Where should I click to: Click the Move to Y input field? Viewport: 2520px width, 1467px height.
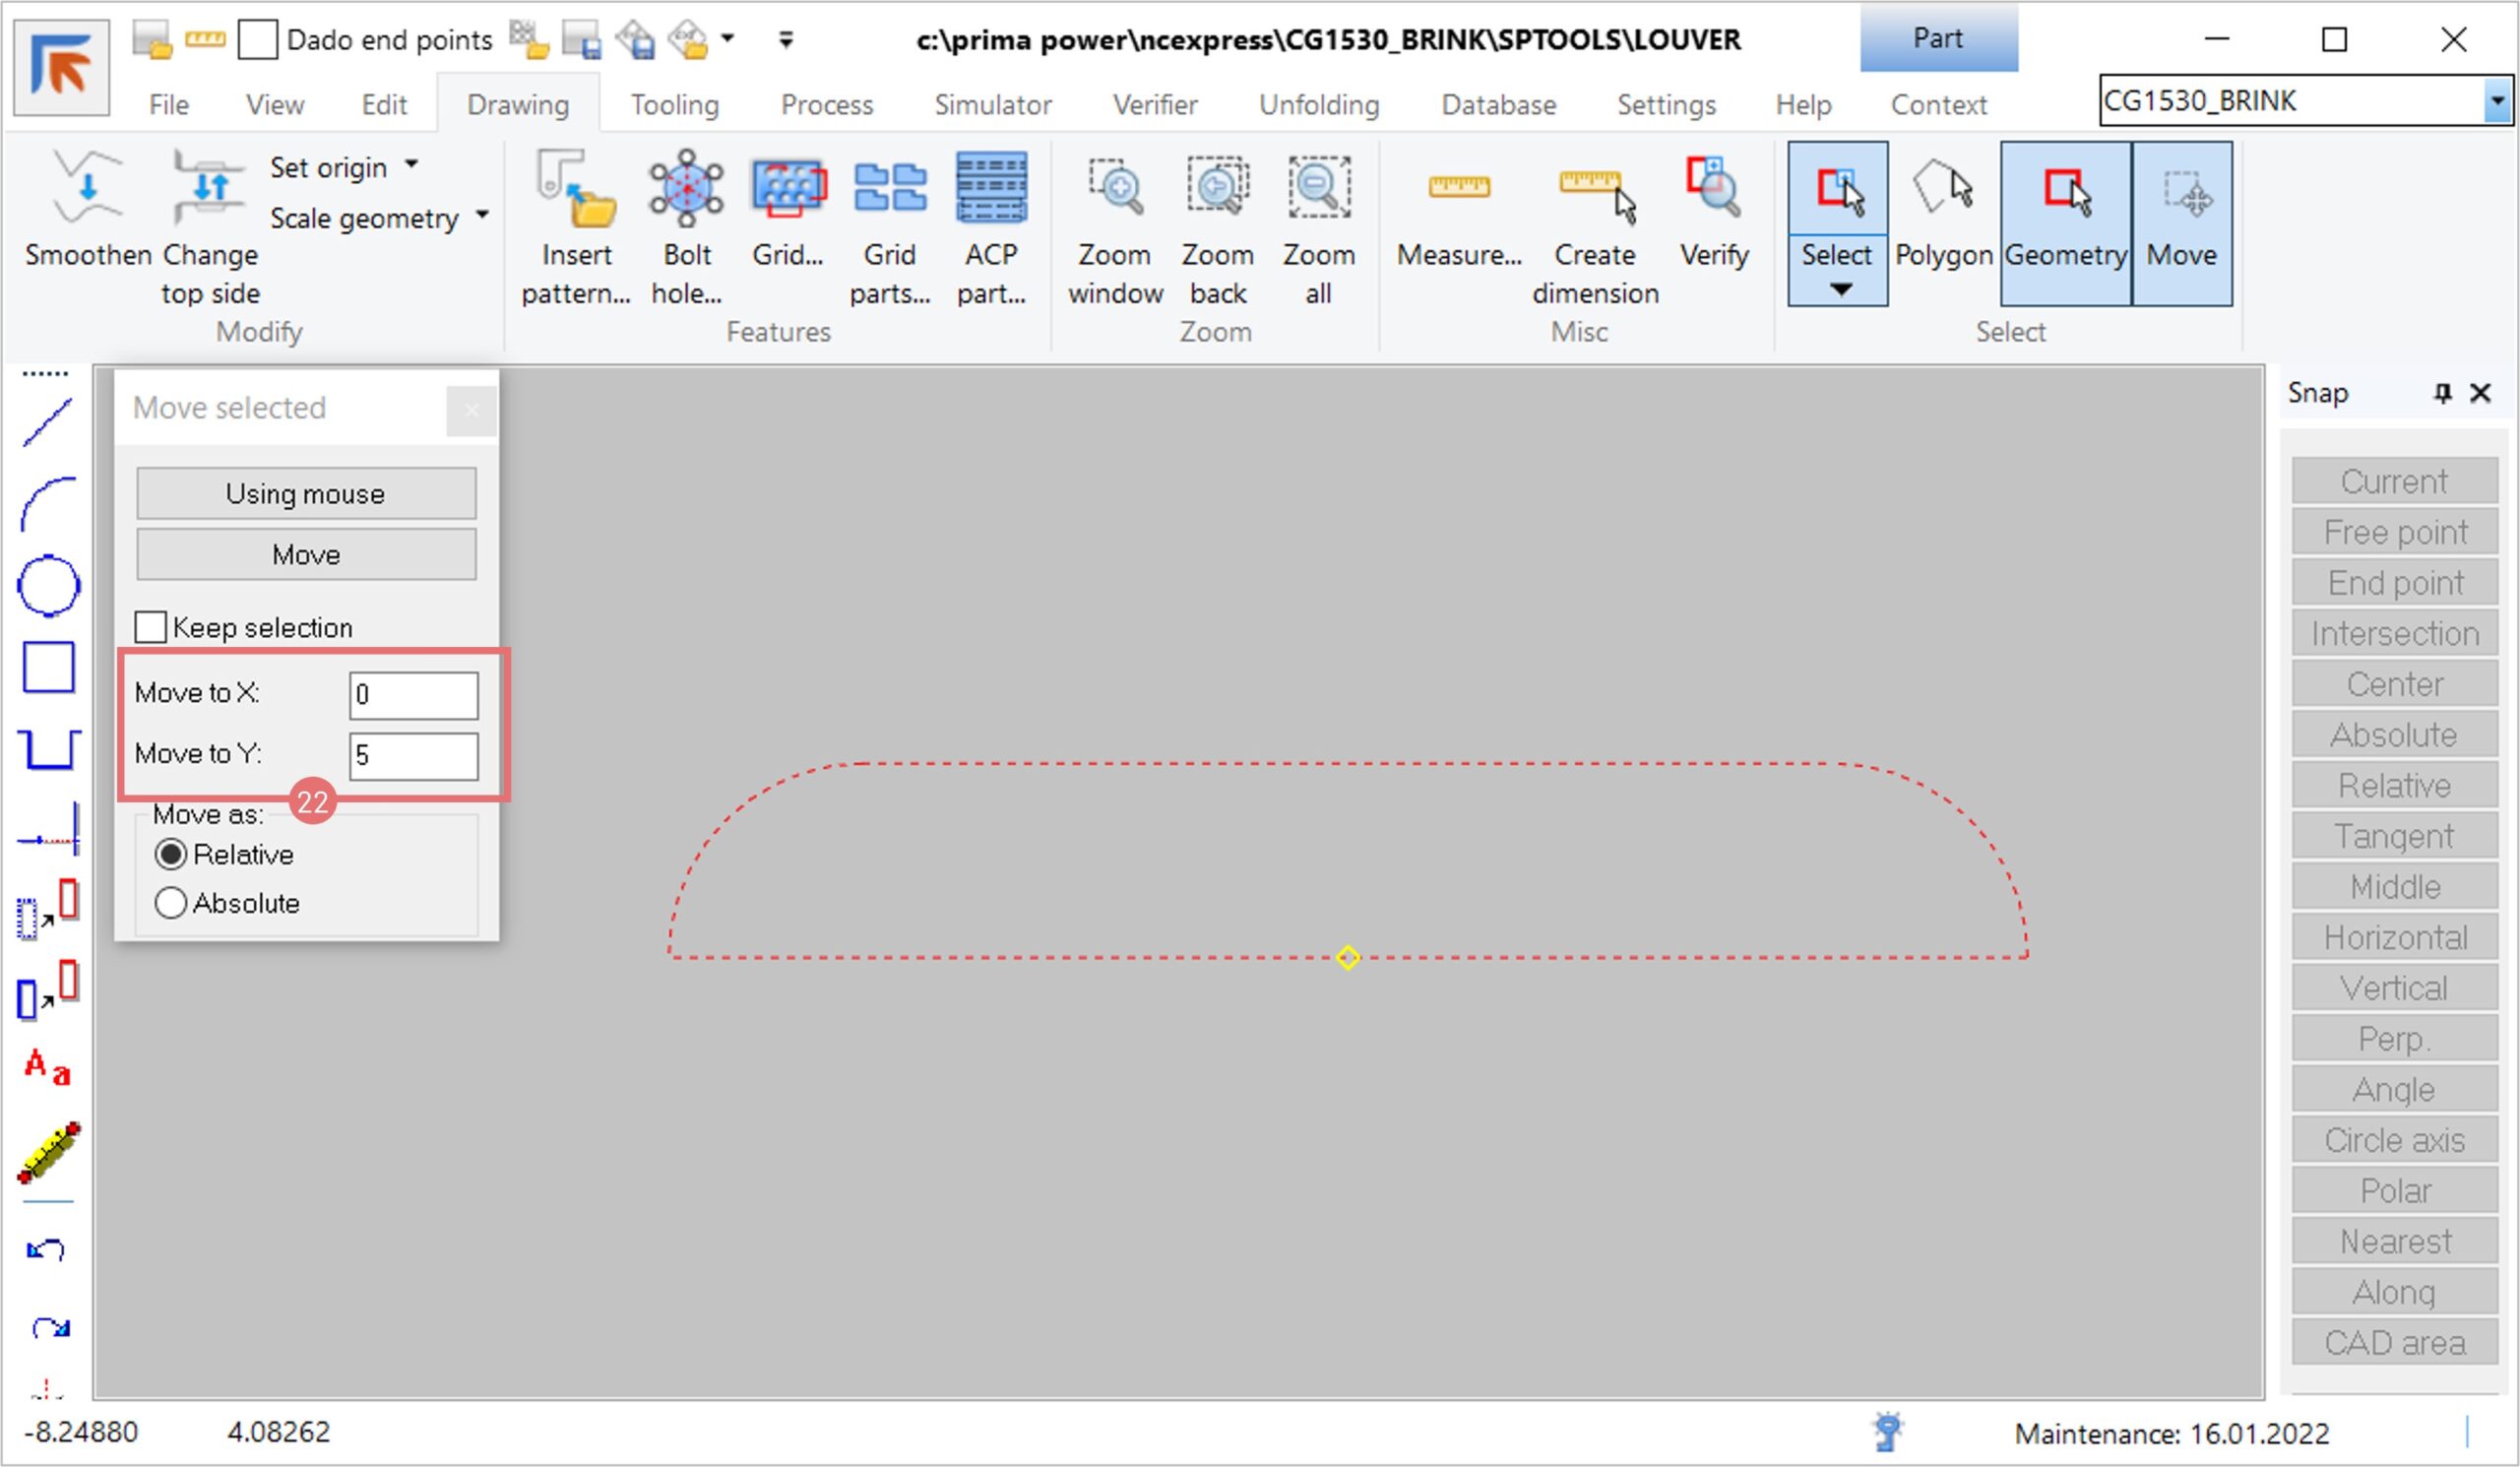(413, 755)
